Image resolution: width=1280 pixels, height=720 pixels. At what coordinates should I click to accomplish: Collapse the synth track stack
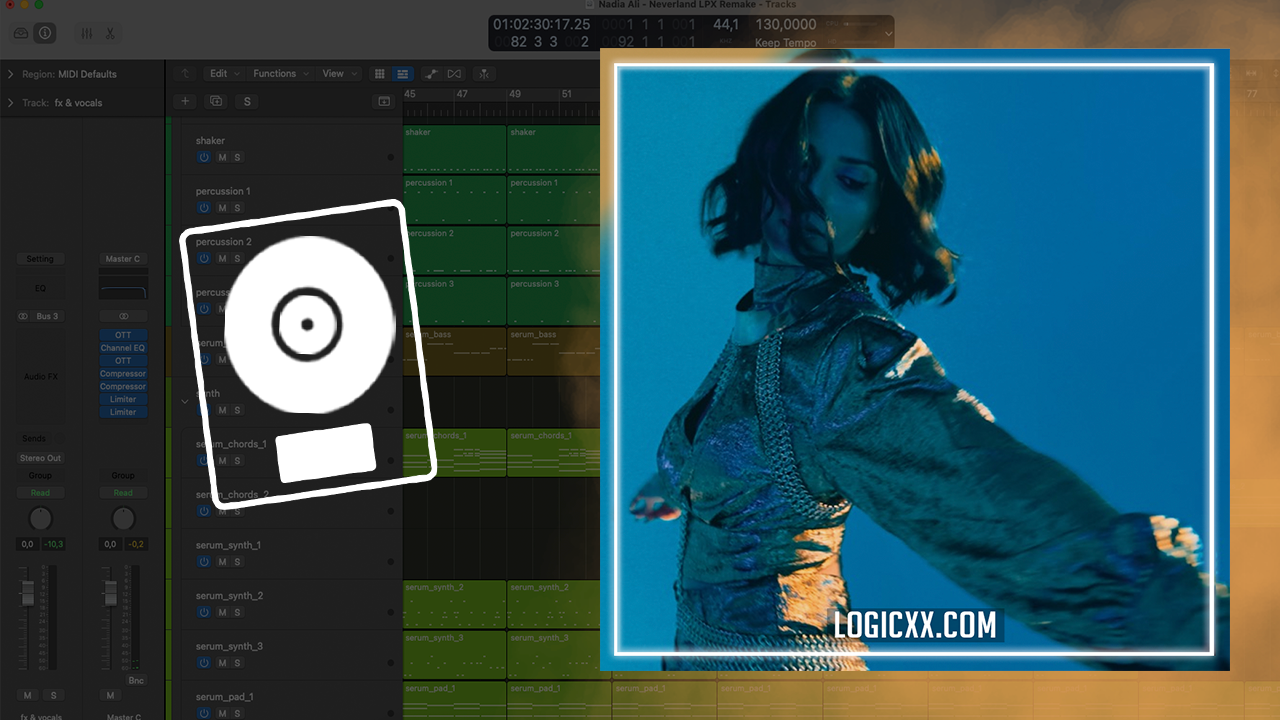click(184, 401)
